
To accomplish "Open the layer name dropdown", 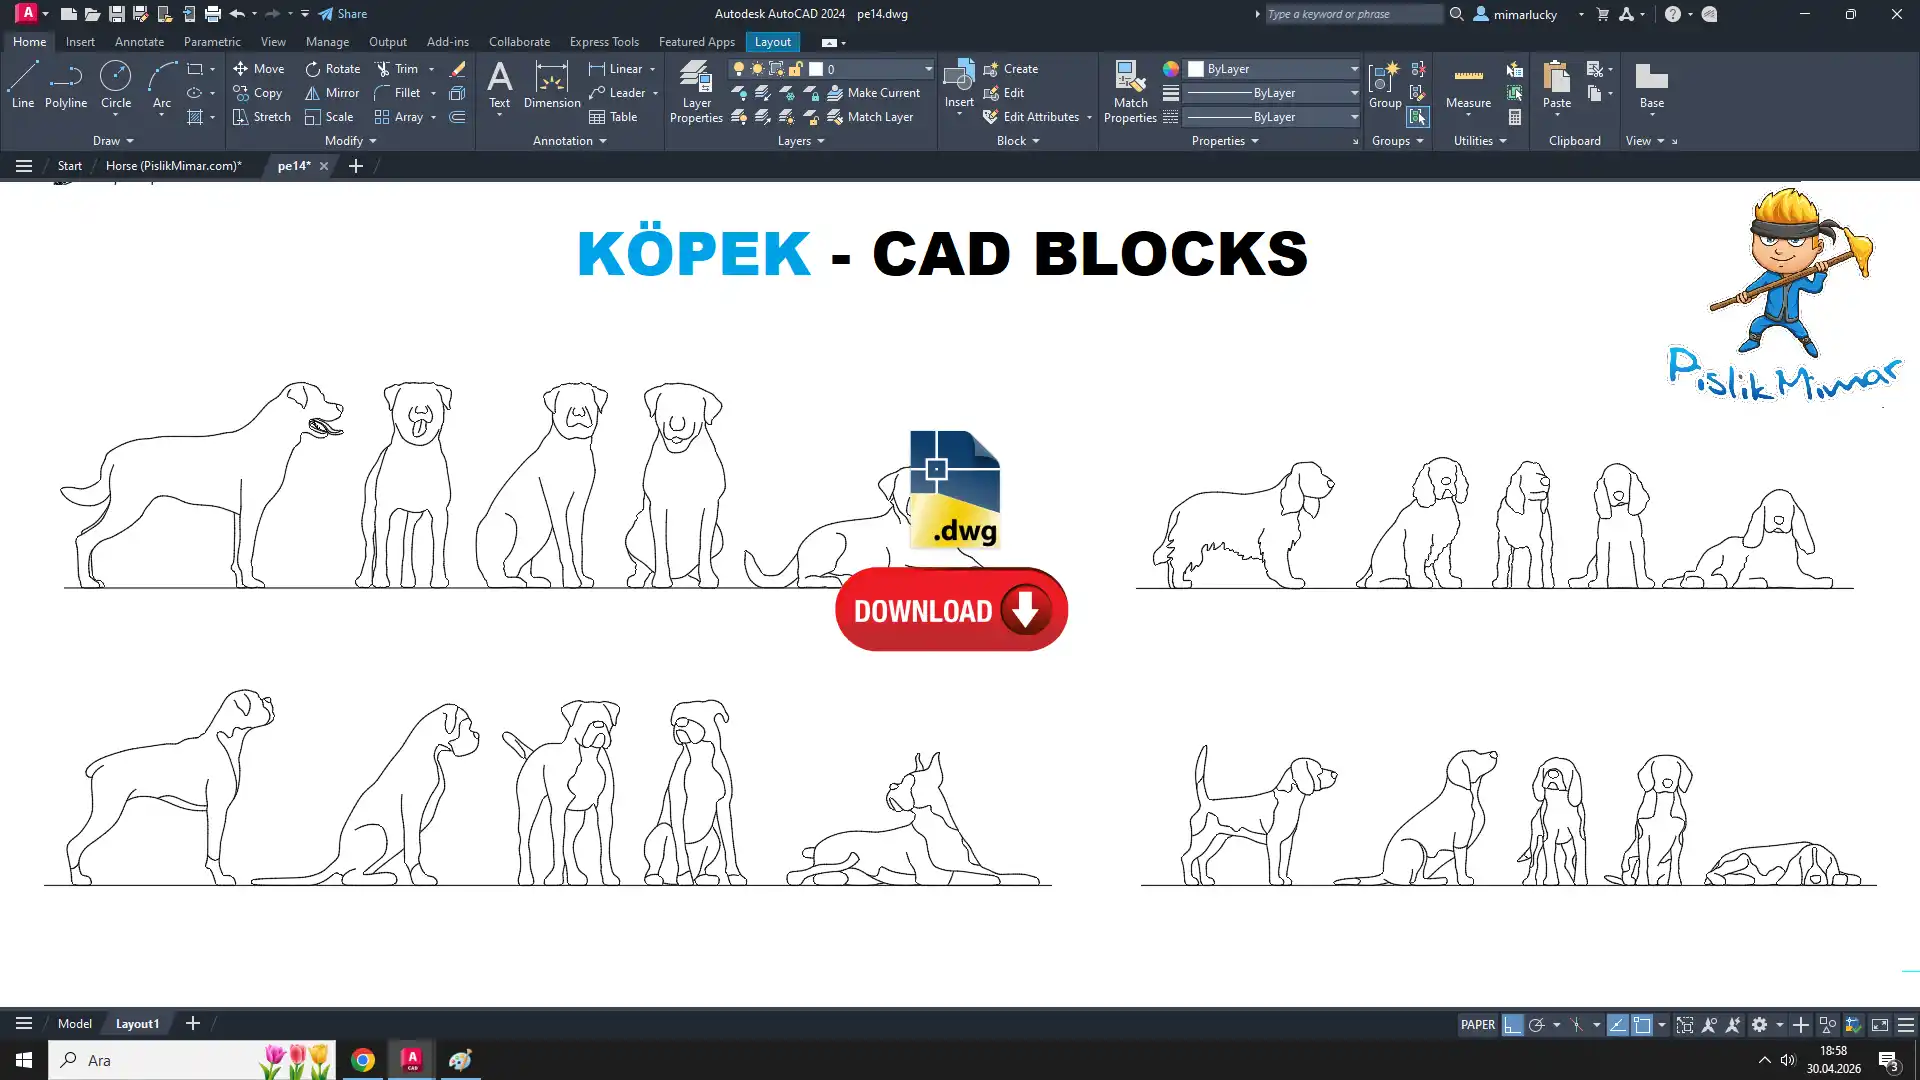I will tap(928, 69).
